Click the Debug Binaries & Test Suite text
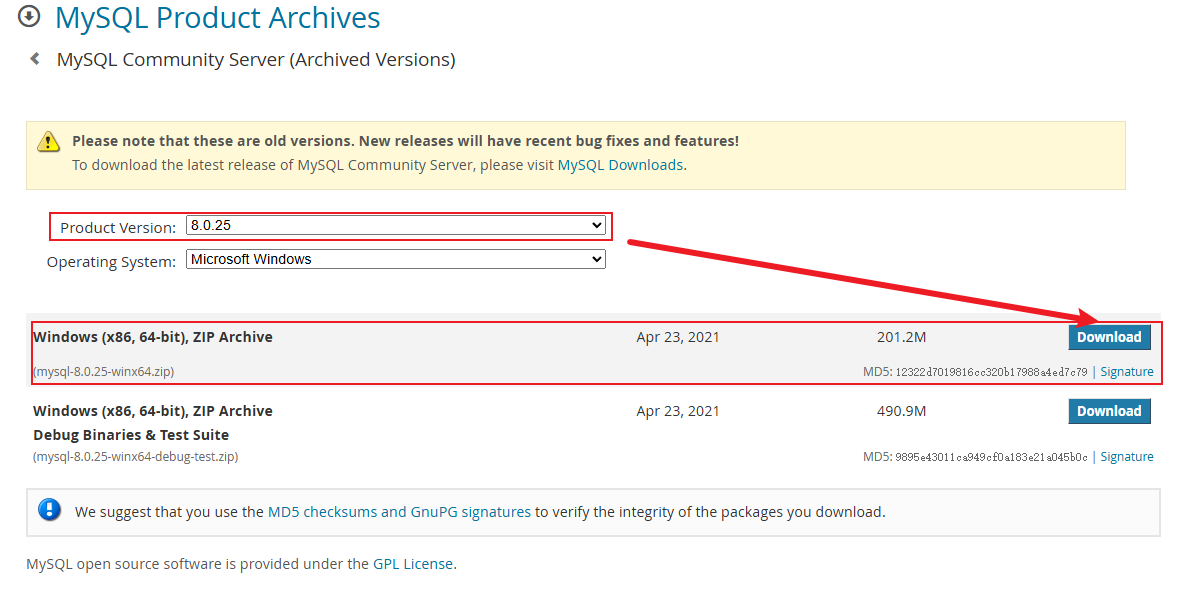The image size is (1194, 599). [x=131, y=435]
